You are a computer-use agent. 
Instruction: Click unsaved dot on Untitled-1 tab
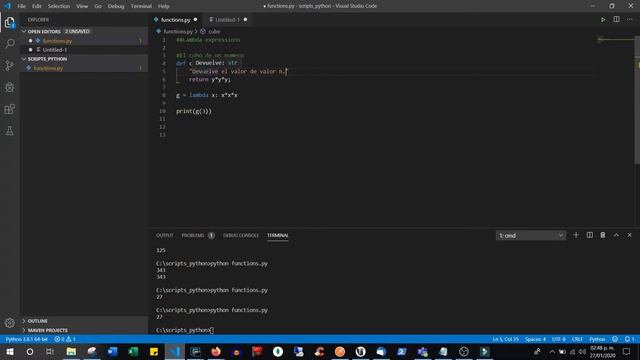(x=245, y=20)
